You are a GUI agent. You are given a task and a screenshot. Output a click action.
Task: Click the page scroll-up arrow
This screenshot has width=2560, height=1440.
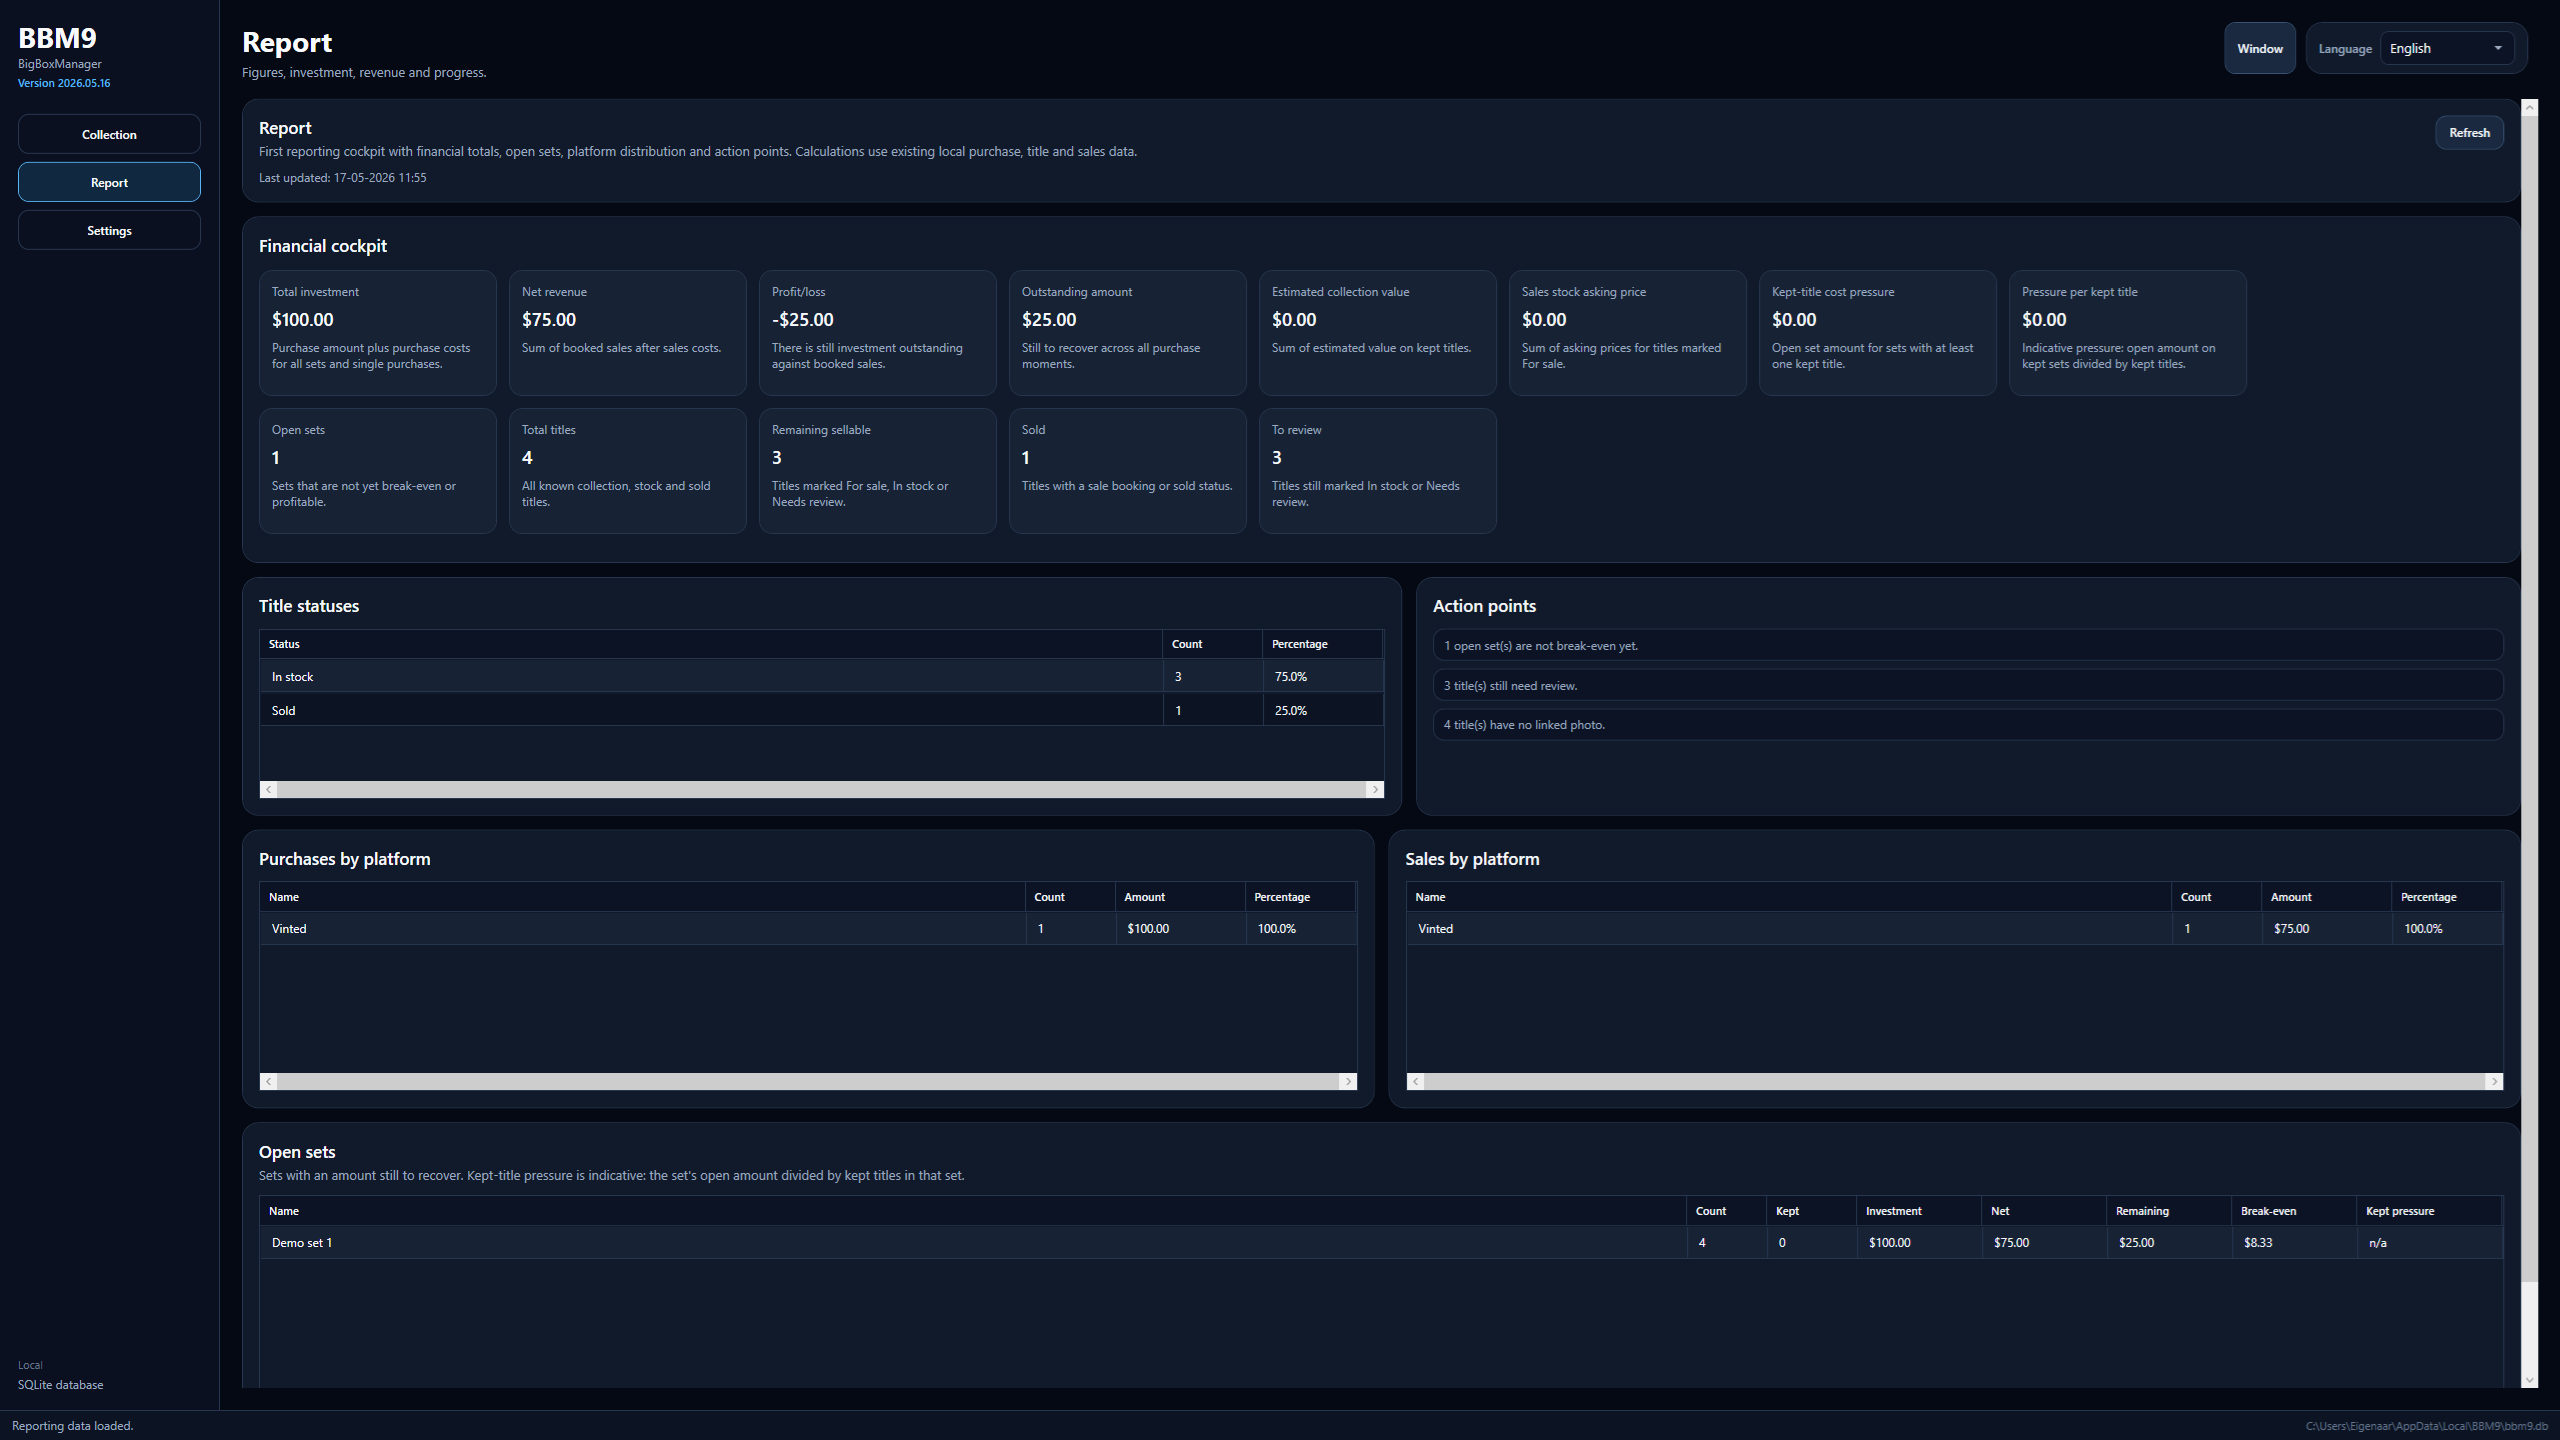(2530, 107)
